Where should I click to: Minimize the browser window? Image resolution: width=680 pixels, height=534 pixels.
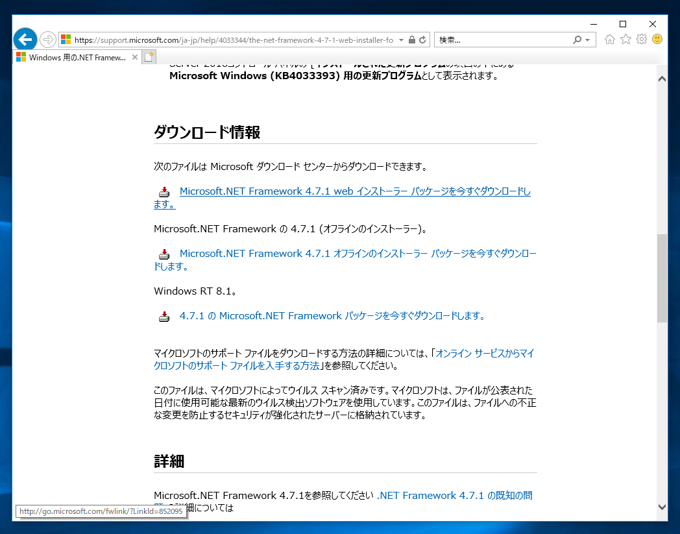click(x=594, y=24)
